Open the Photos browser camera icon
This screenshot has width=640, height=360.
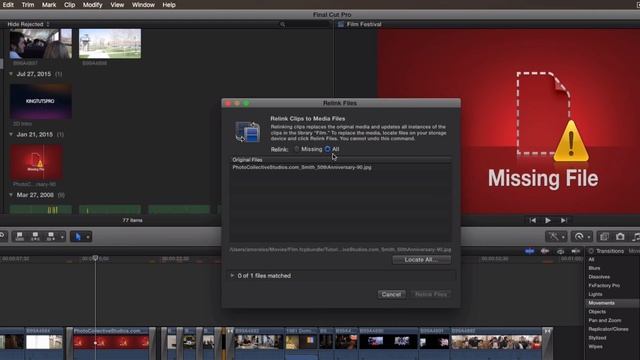pos(620,236)
